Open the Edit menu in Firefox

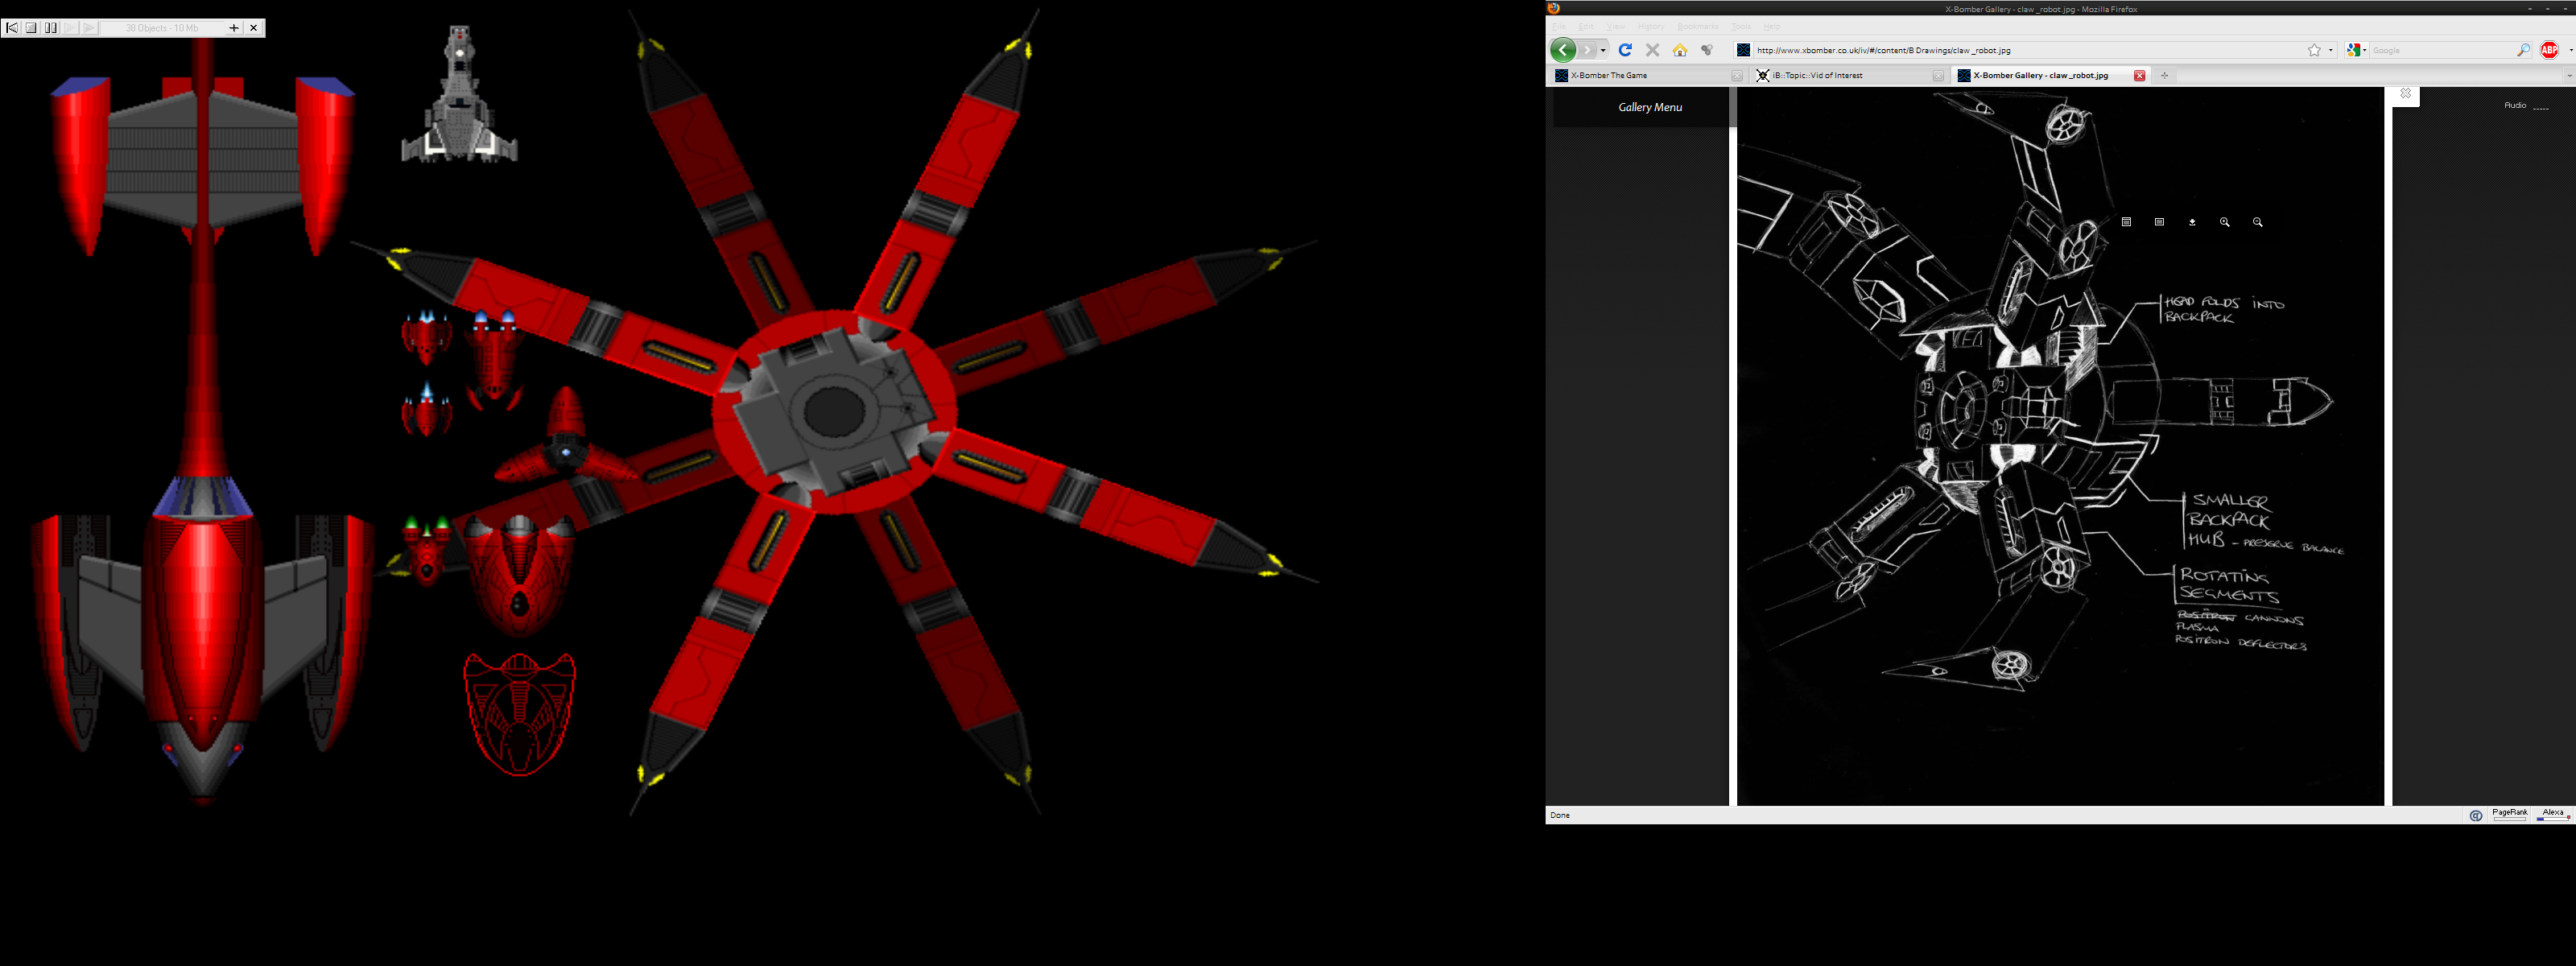(x=1586, y=26)
